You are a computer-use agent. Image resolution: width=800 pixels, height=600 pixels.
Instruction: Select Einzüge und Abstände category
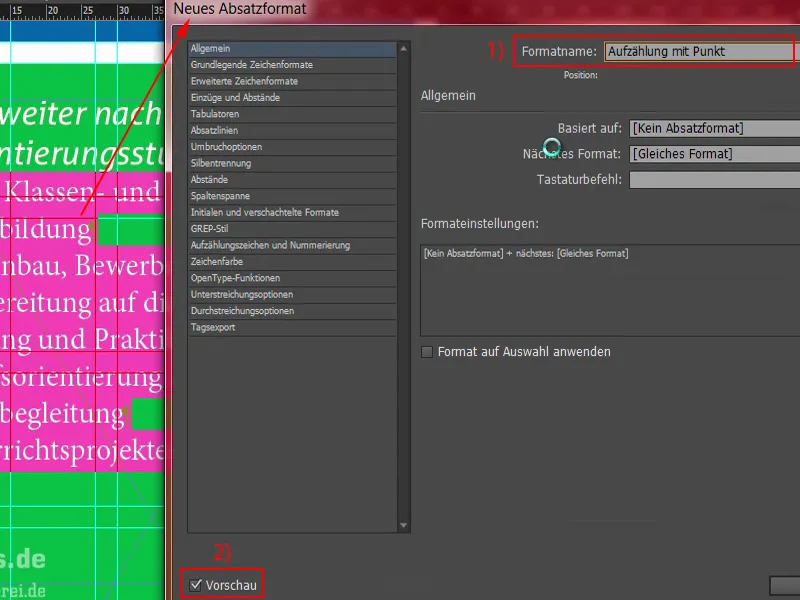292,97
